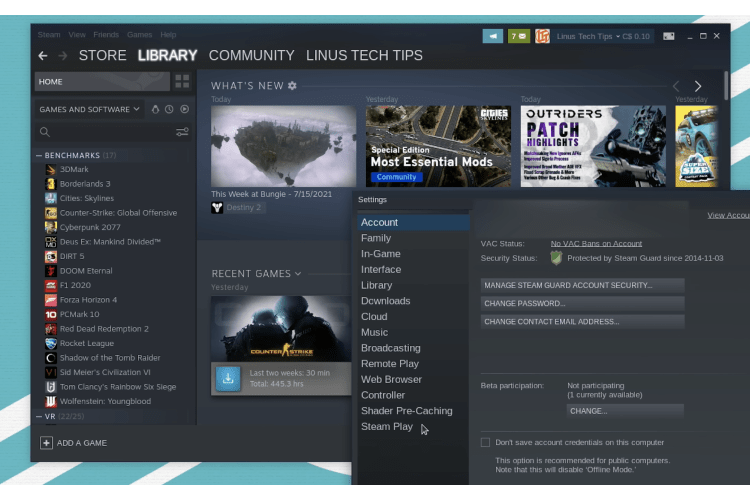Image resolution: width=750 pixels, height=500 pixels.
Task: Open Games and Software dropdown
Action: [x=89, y=109]
